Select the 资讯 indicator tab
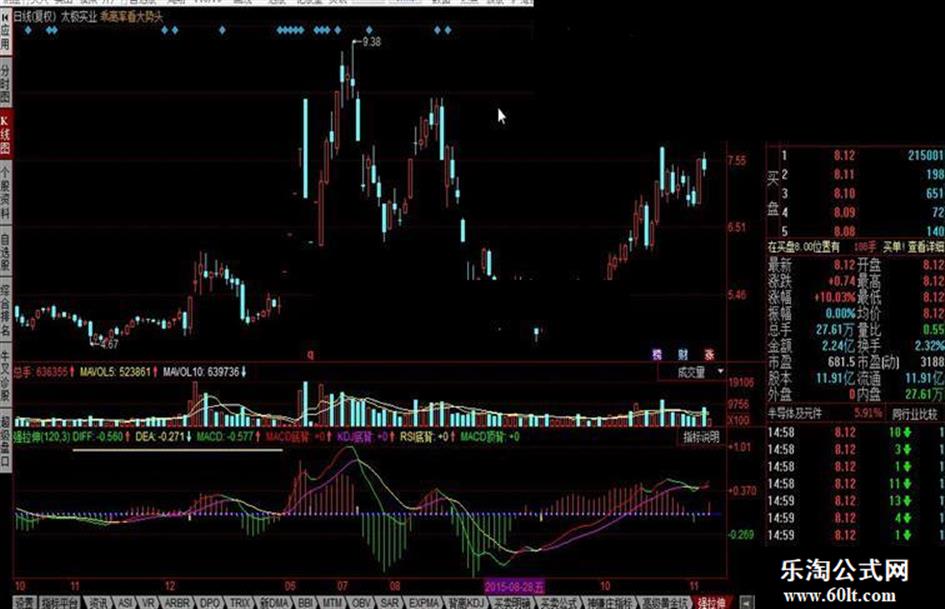The width and height of the screenshot is (945, 609). [98, 603]
